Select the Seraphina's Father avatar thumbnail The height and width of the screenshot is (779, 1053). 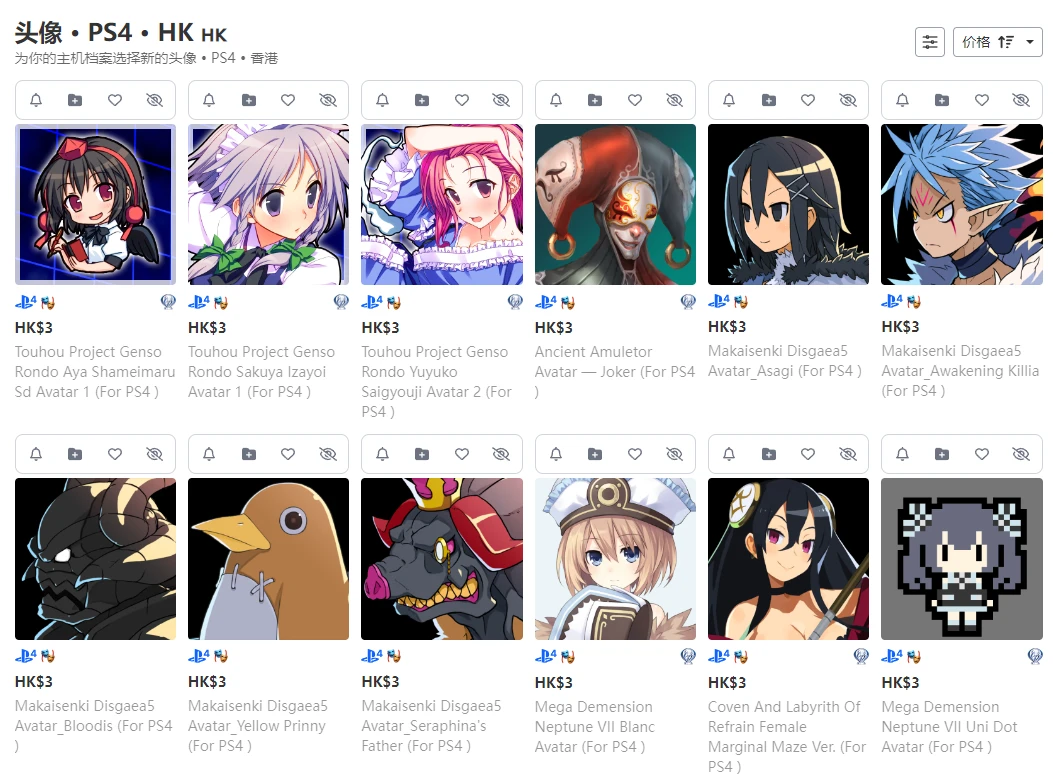[442, 559]
